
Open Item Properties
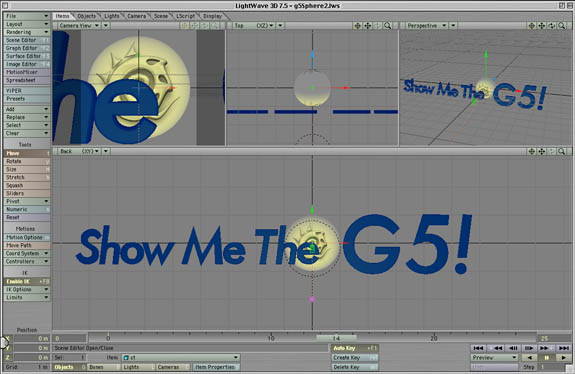[216, 367]
